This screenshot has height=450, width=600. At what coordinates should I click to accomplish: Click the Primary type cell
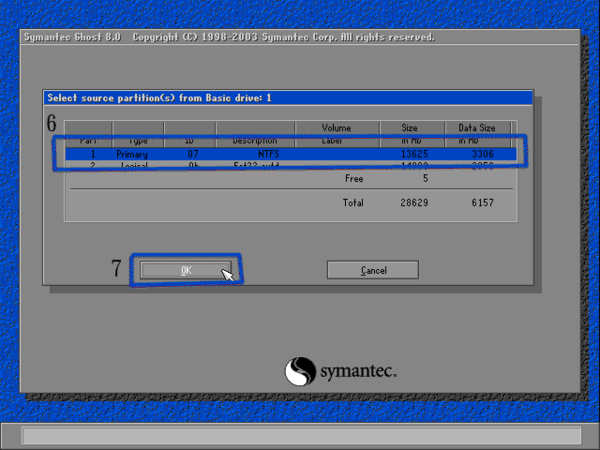click(x=132, y=154)
